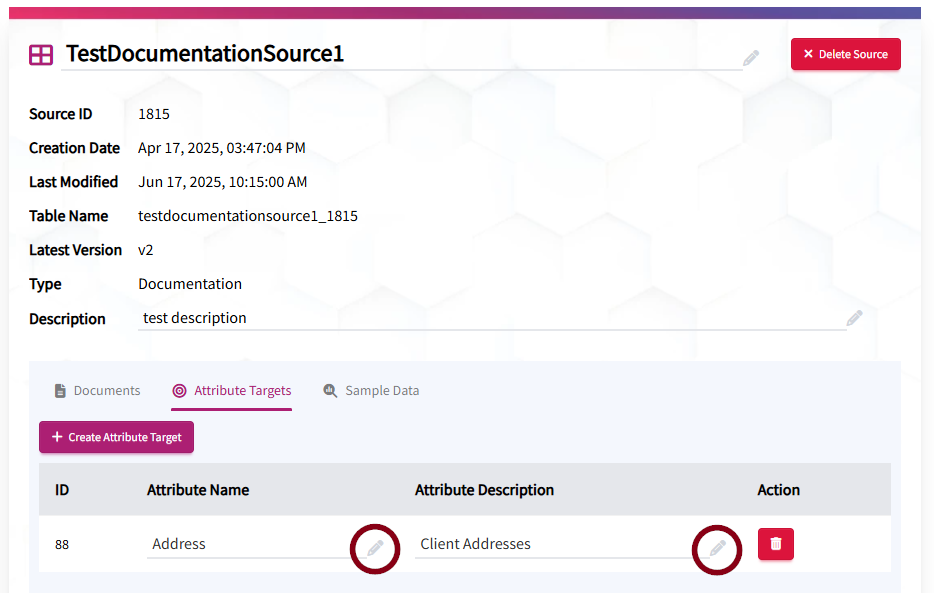This screenshot has width=934, height=593.
Task: Edit the Client Addresses description pencil icon
Action: coord(718,548)
